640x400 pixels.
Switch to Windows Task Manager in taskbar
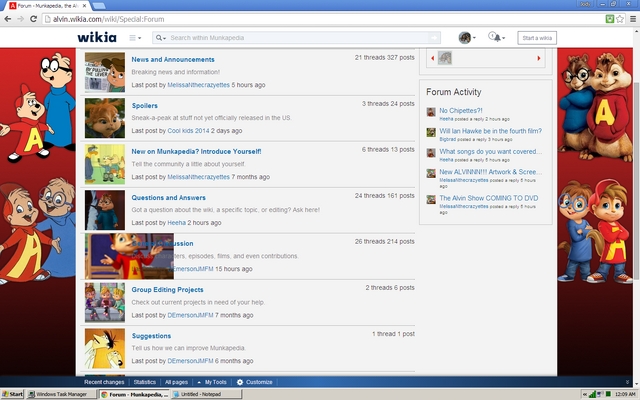pyautogui.click(x=61, y=394)
